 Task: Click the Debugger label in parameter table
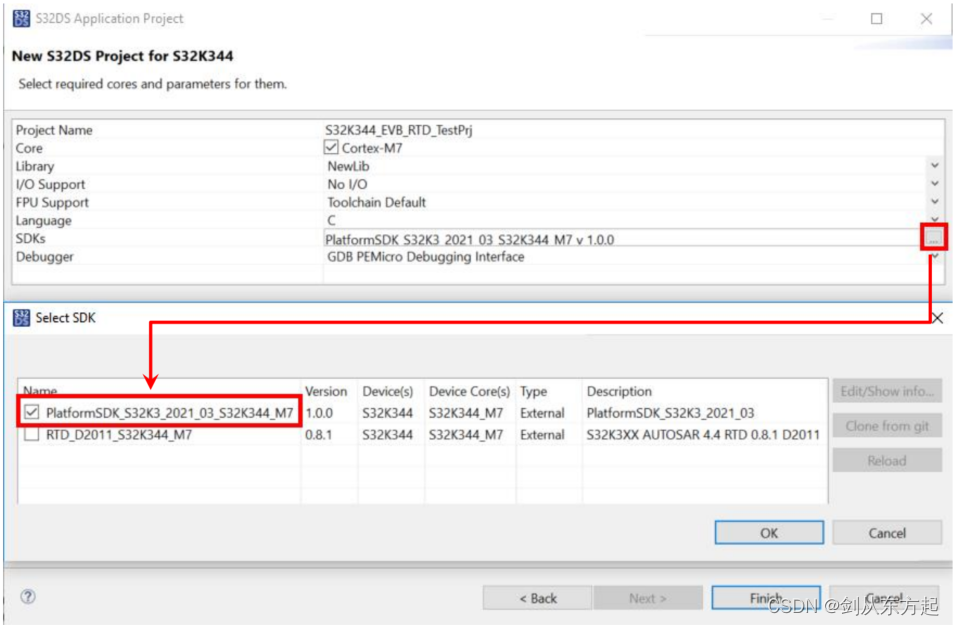click(x=44, y=257)
